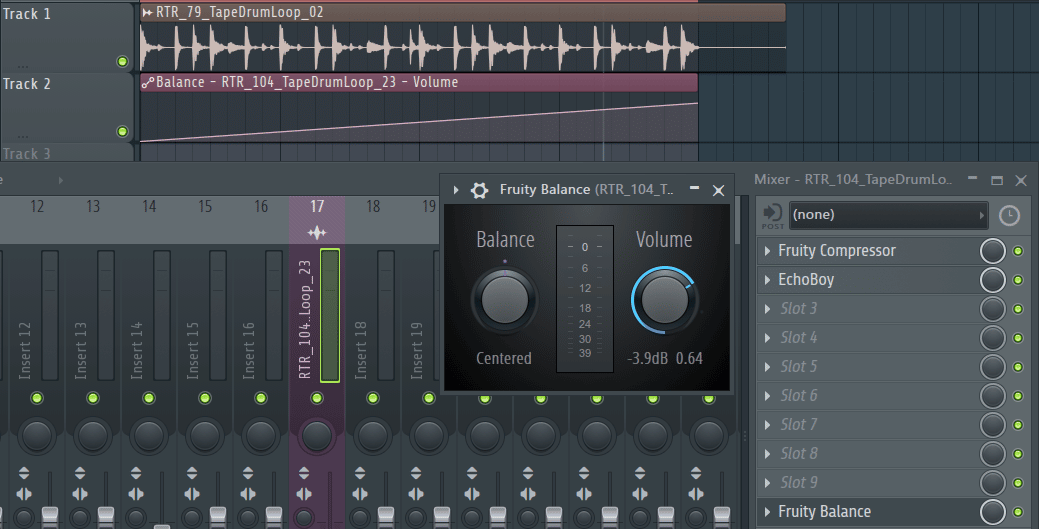This screenshot has height=529, width=1039.
Task: Toggle Fruity Compressor slot enable LED
Action: [1018, 251]
